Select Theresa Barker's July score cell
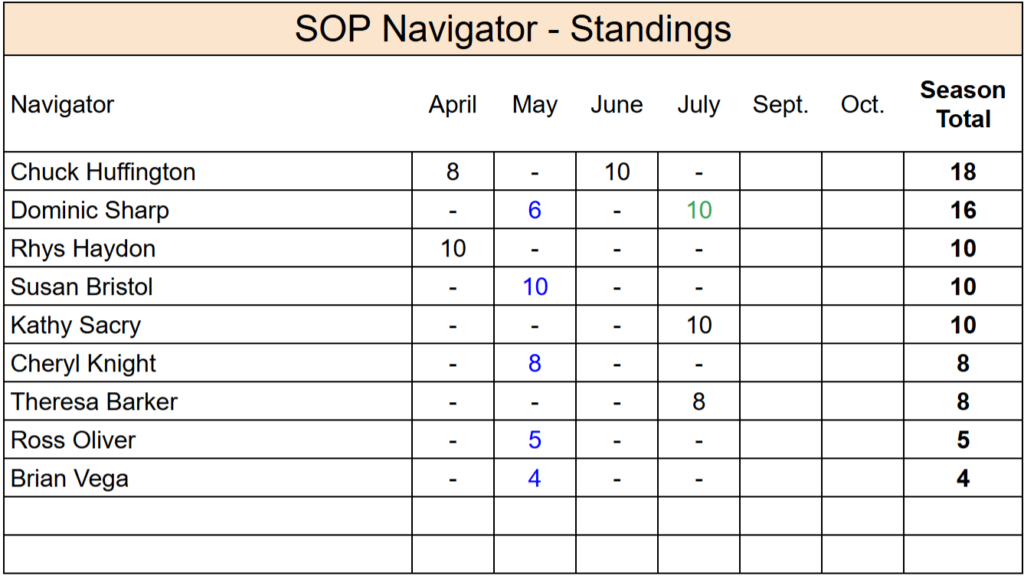 (699, 402)
